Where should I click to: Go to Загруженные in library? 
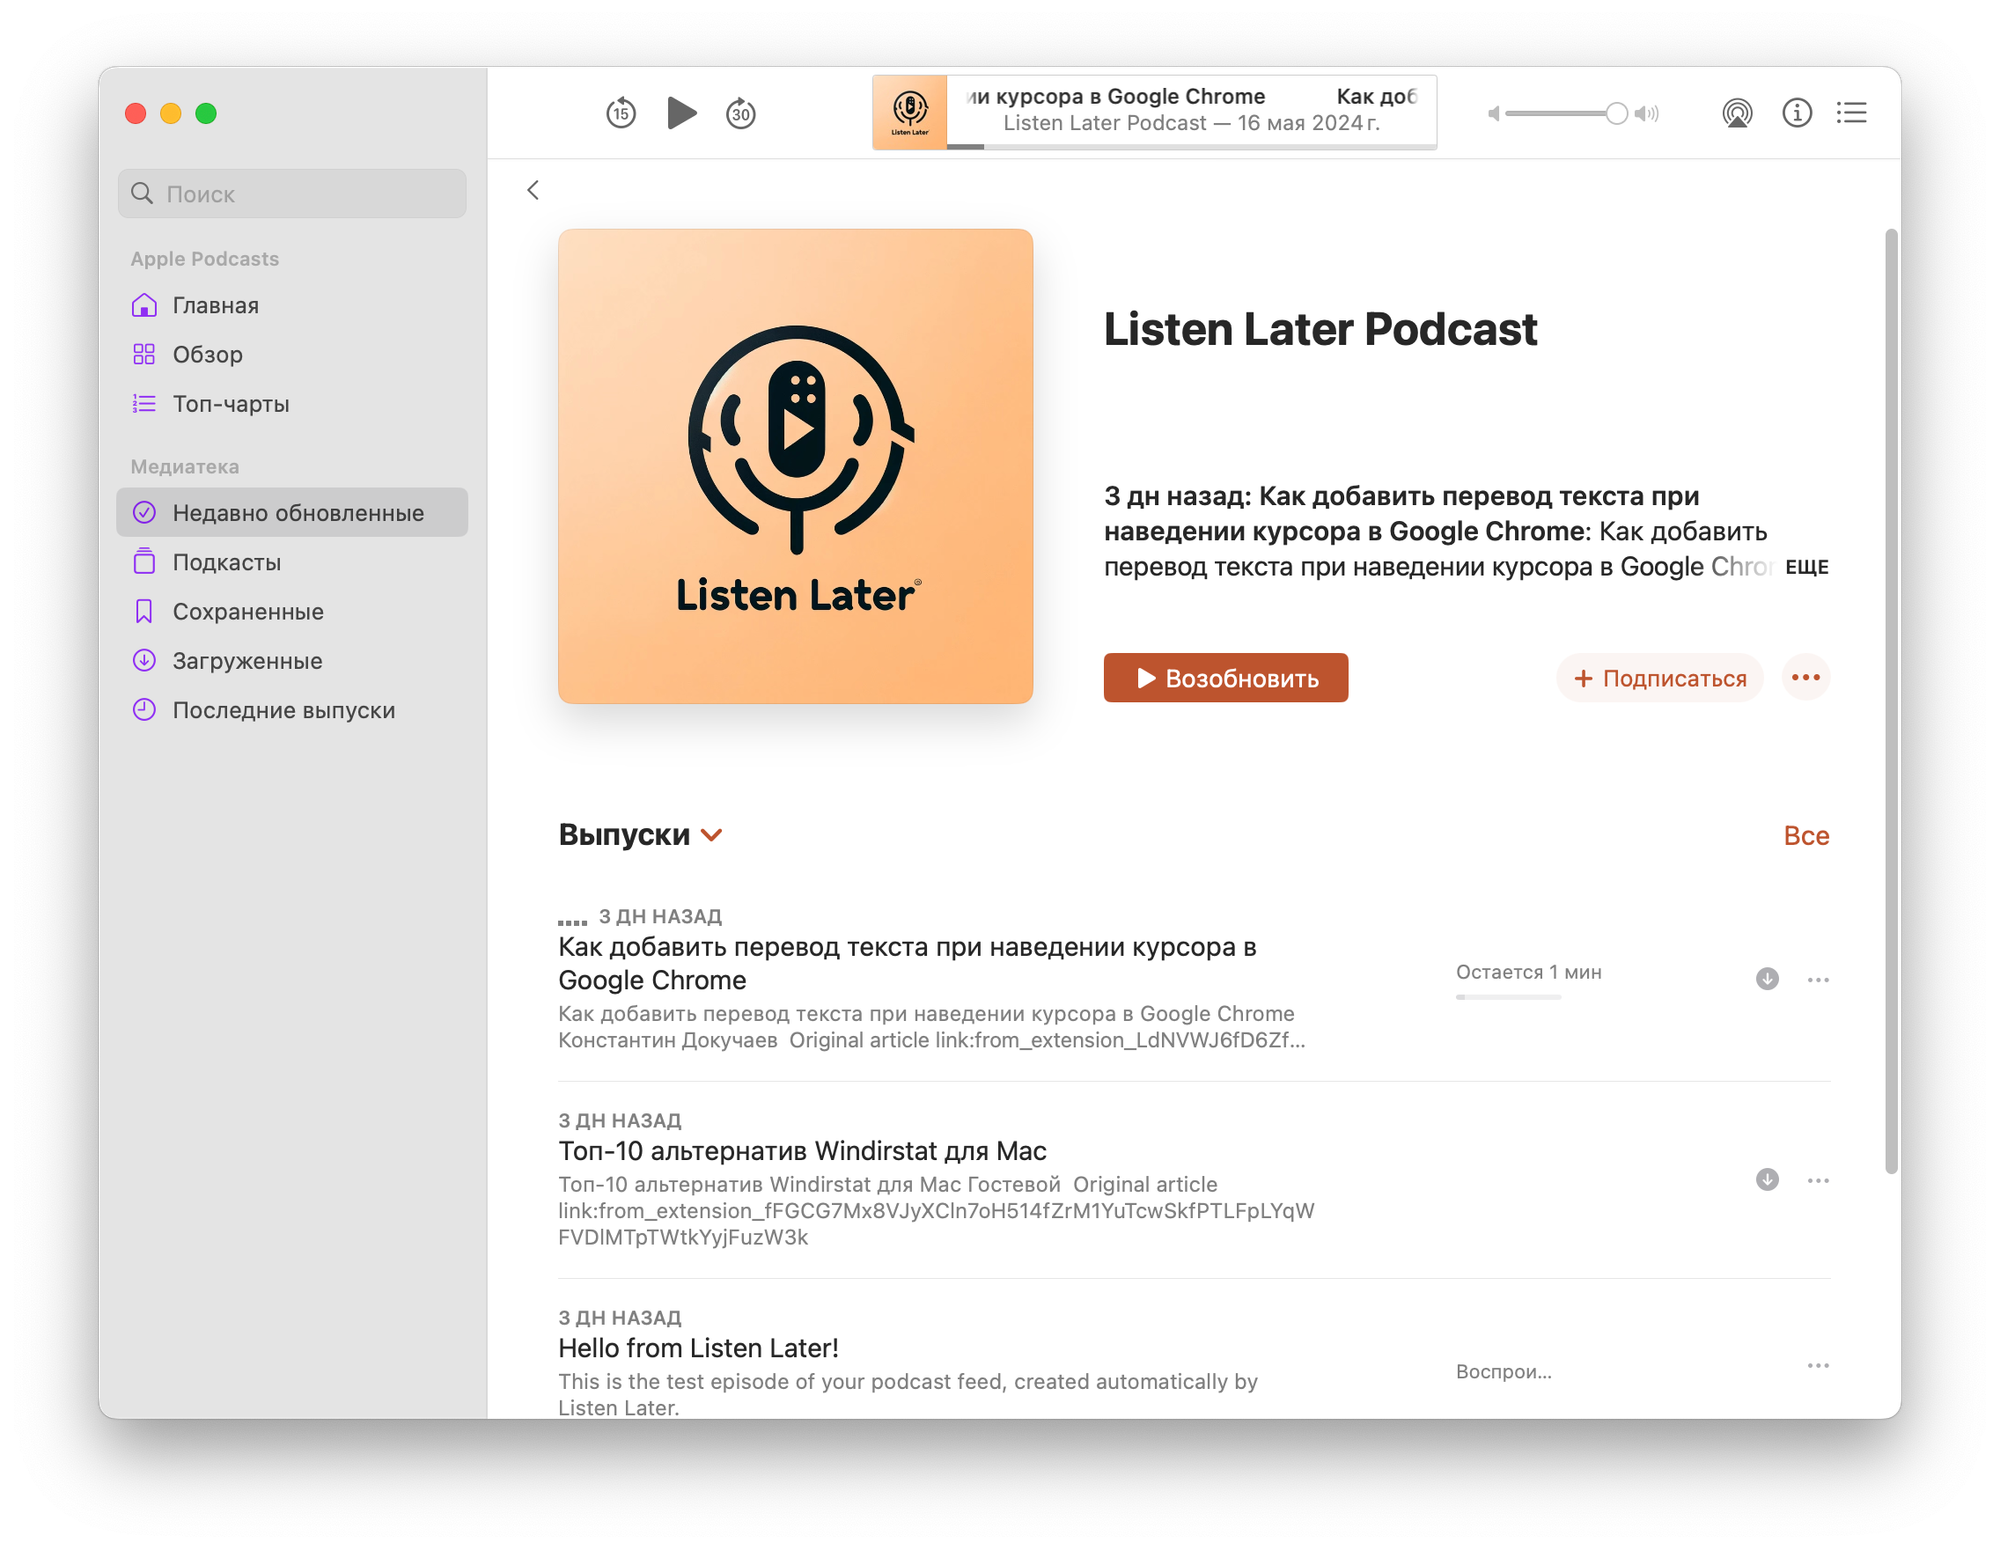coord(247,661)
